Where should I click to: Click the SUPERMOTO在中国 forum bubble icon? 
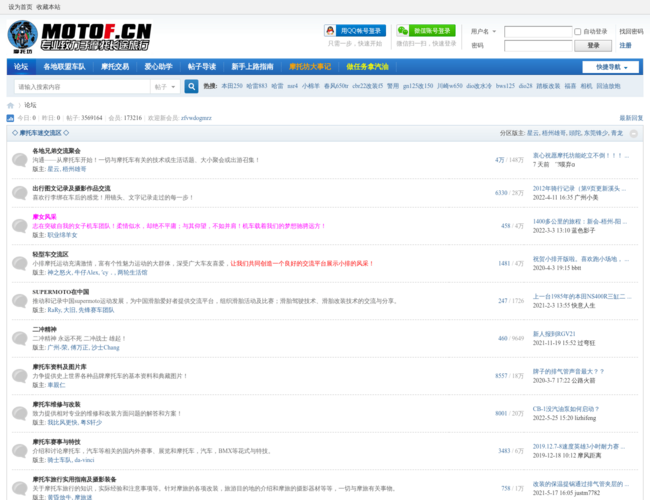[19, 300]
